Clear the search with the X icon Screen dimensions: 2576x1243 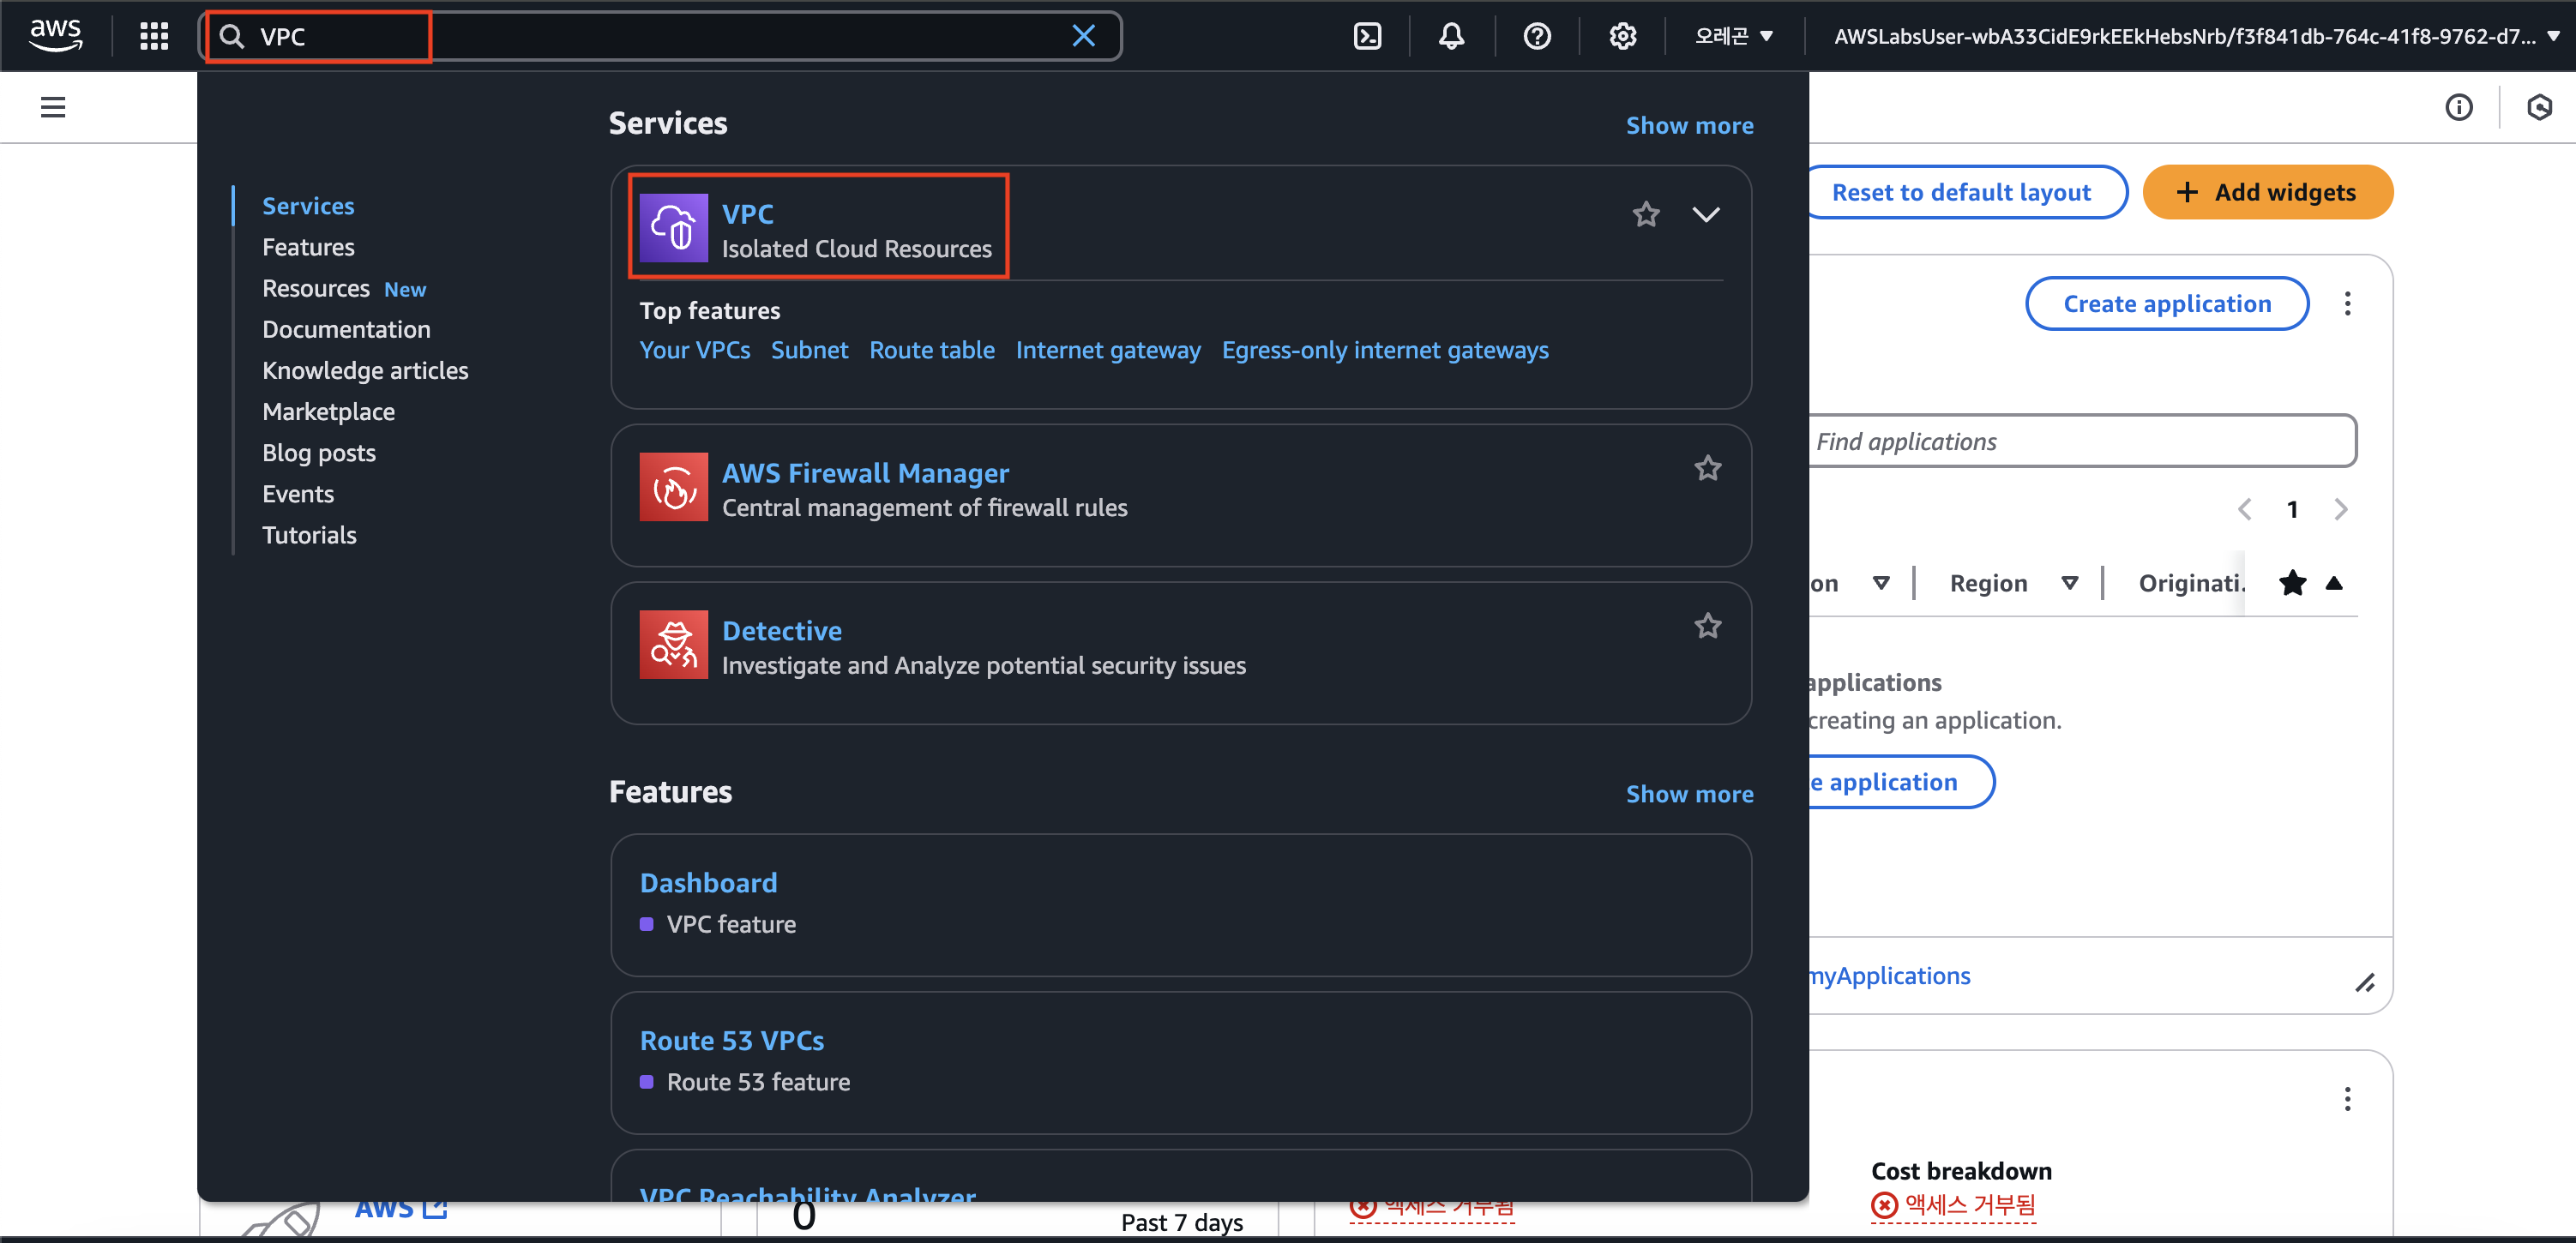1083,37
